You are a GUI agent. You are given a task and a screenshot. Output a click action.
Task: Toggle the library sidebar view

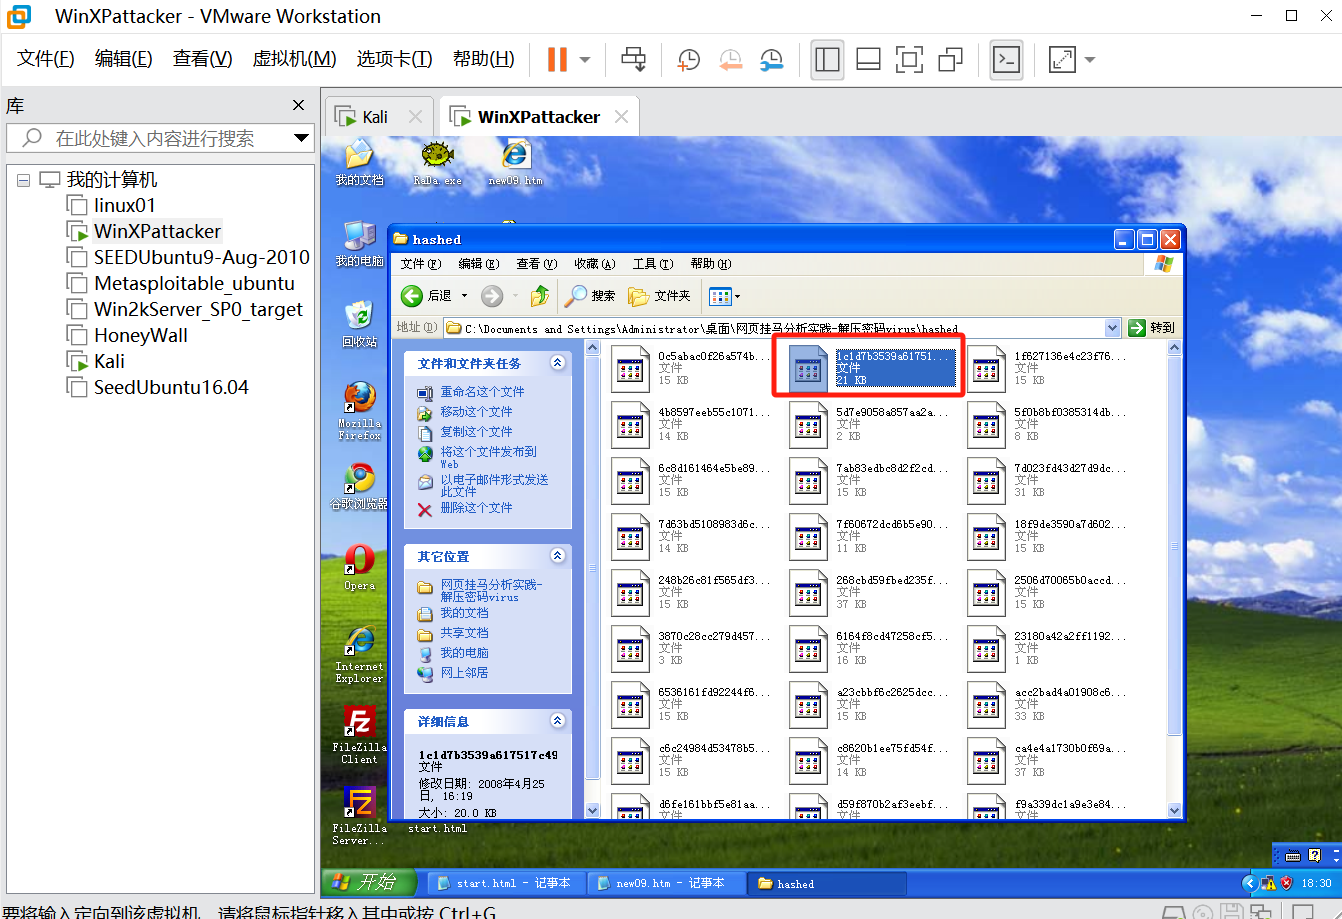tap(827, 60)
